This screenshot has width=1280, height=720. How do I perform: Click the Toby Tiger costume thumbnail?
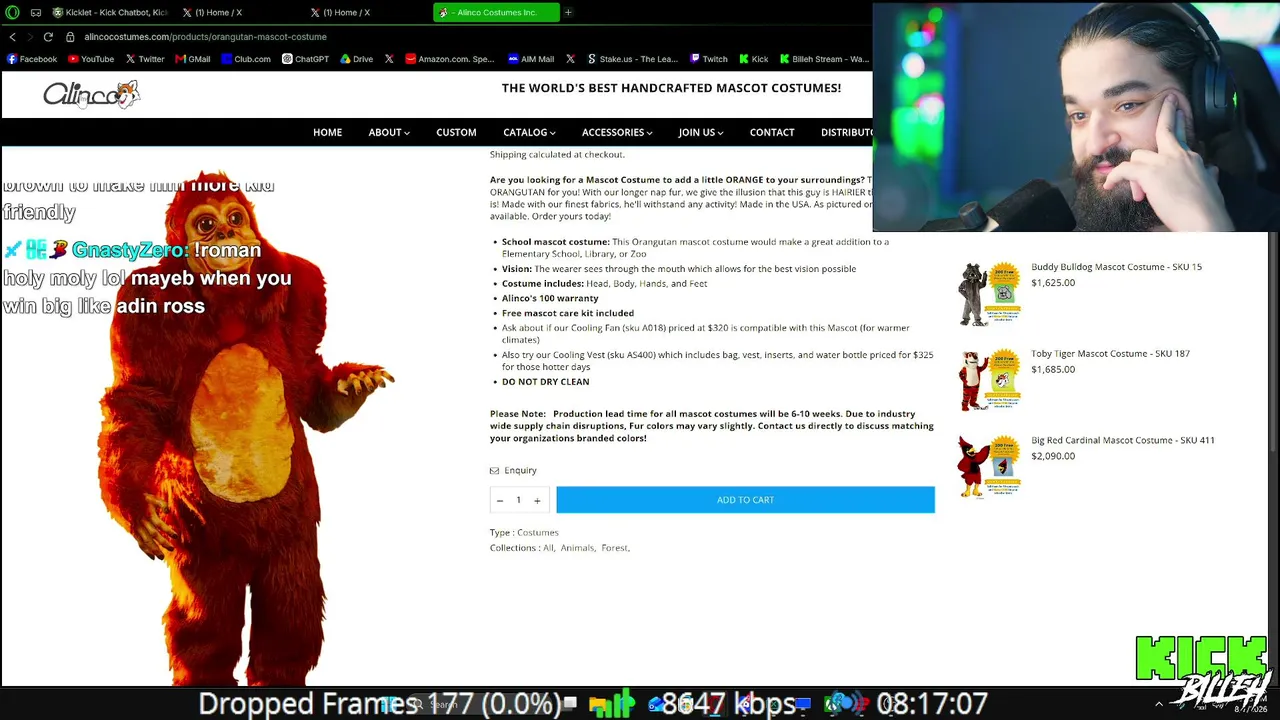pyautogui.click(x=989, y=380)
